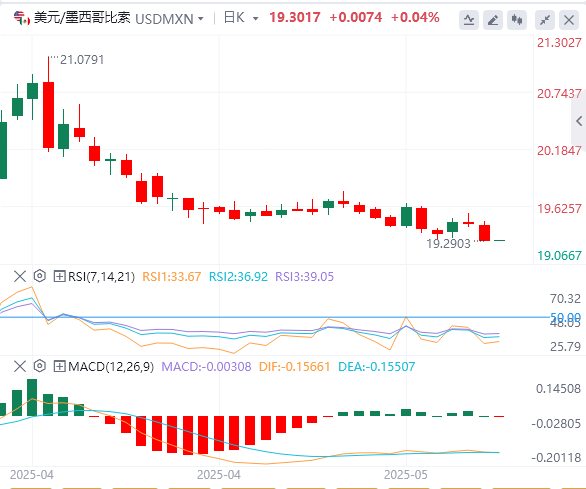The image size is (586, 489).
Task: Open RSI indicator settings hexagon icon
Action: click(40, 276)
